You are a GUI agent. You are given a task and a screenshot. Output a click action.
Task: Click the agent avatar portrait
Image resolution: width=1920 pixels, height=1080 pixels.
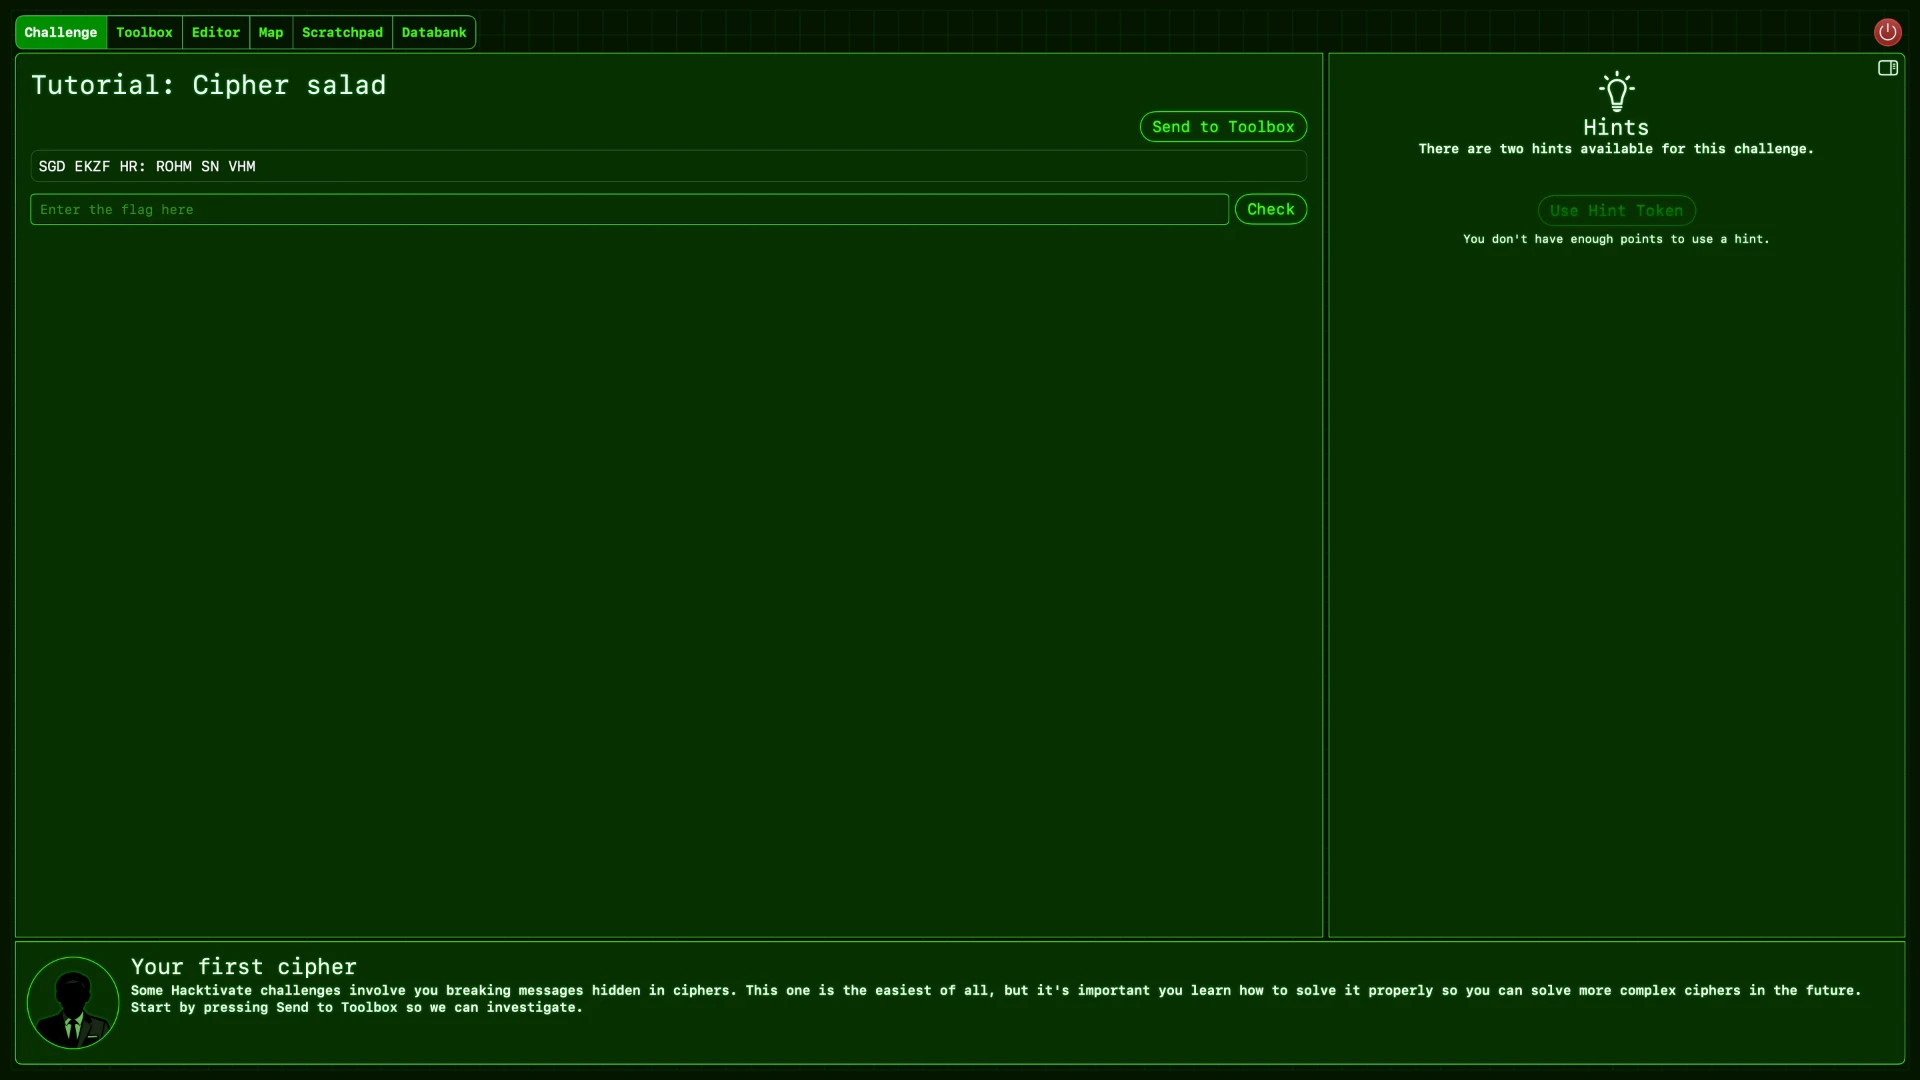(73, 1002)
